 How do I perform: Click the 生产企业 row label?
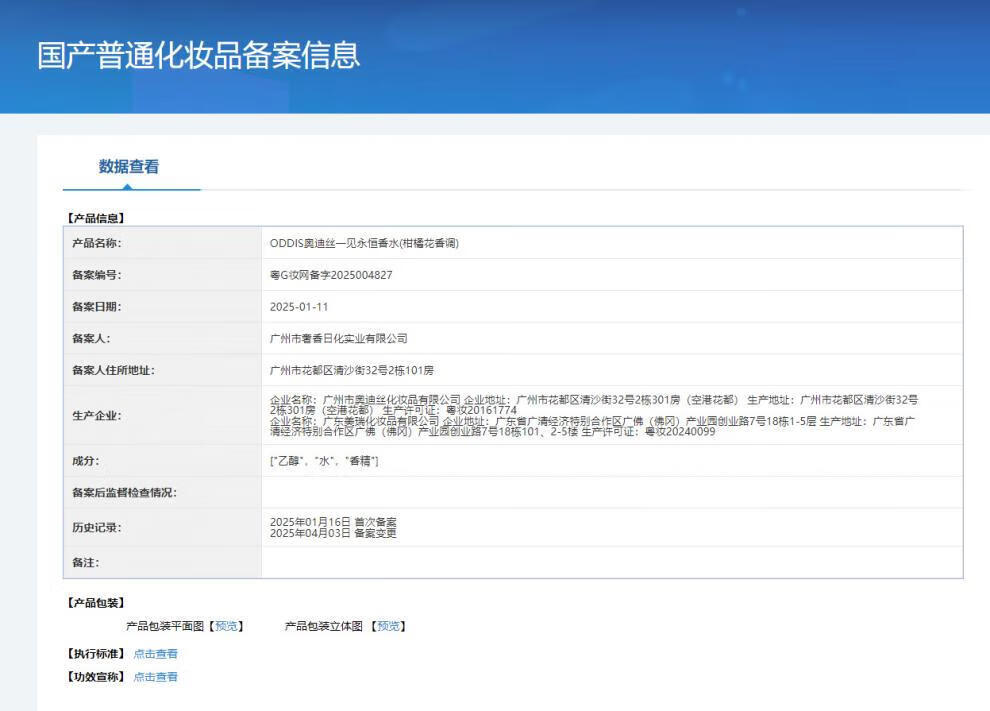coord(96,415)
